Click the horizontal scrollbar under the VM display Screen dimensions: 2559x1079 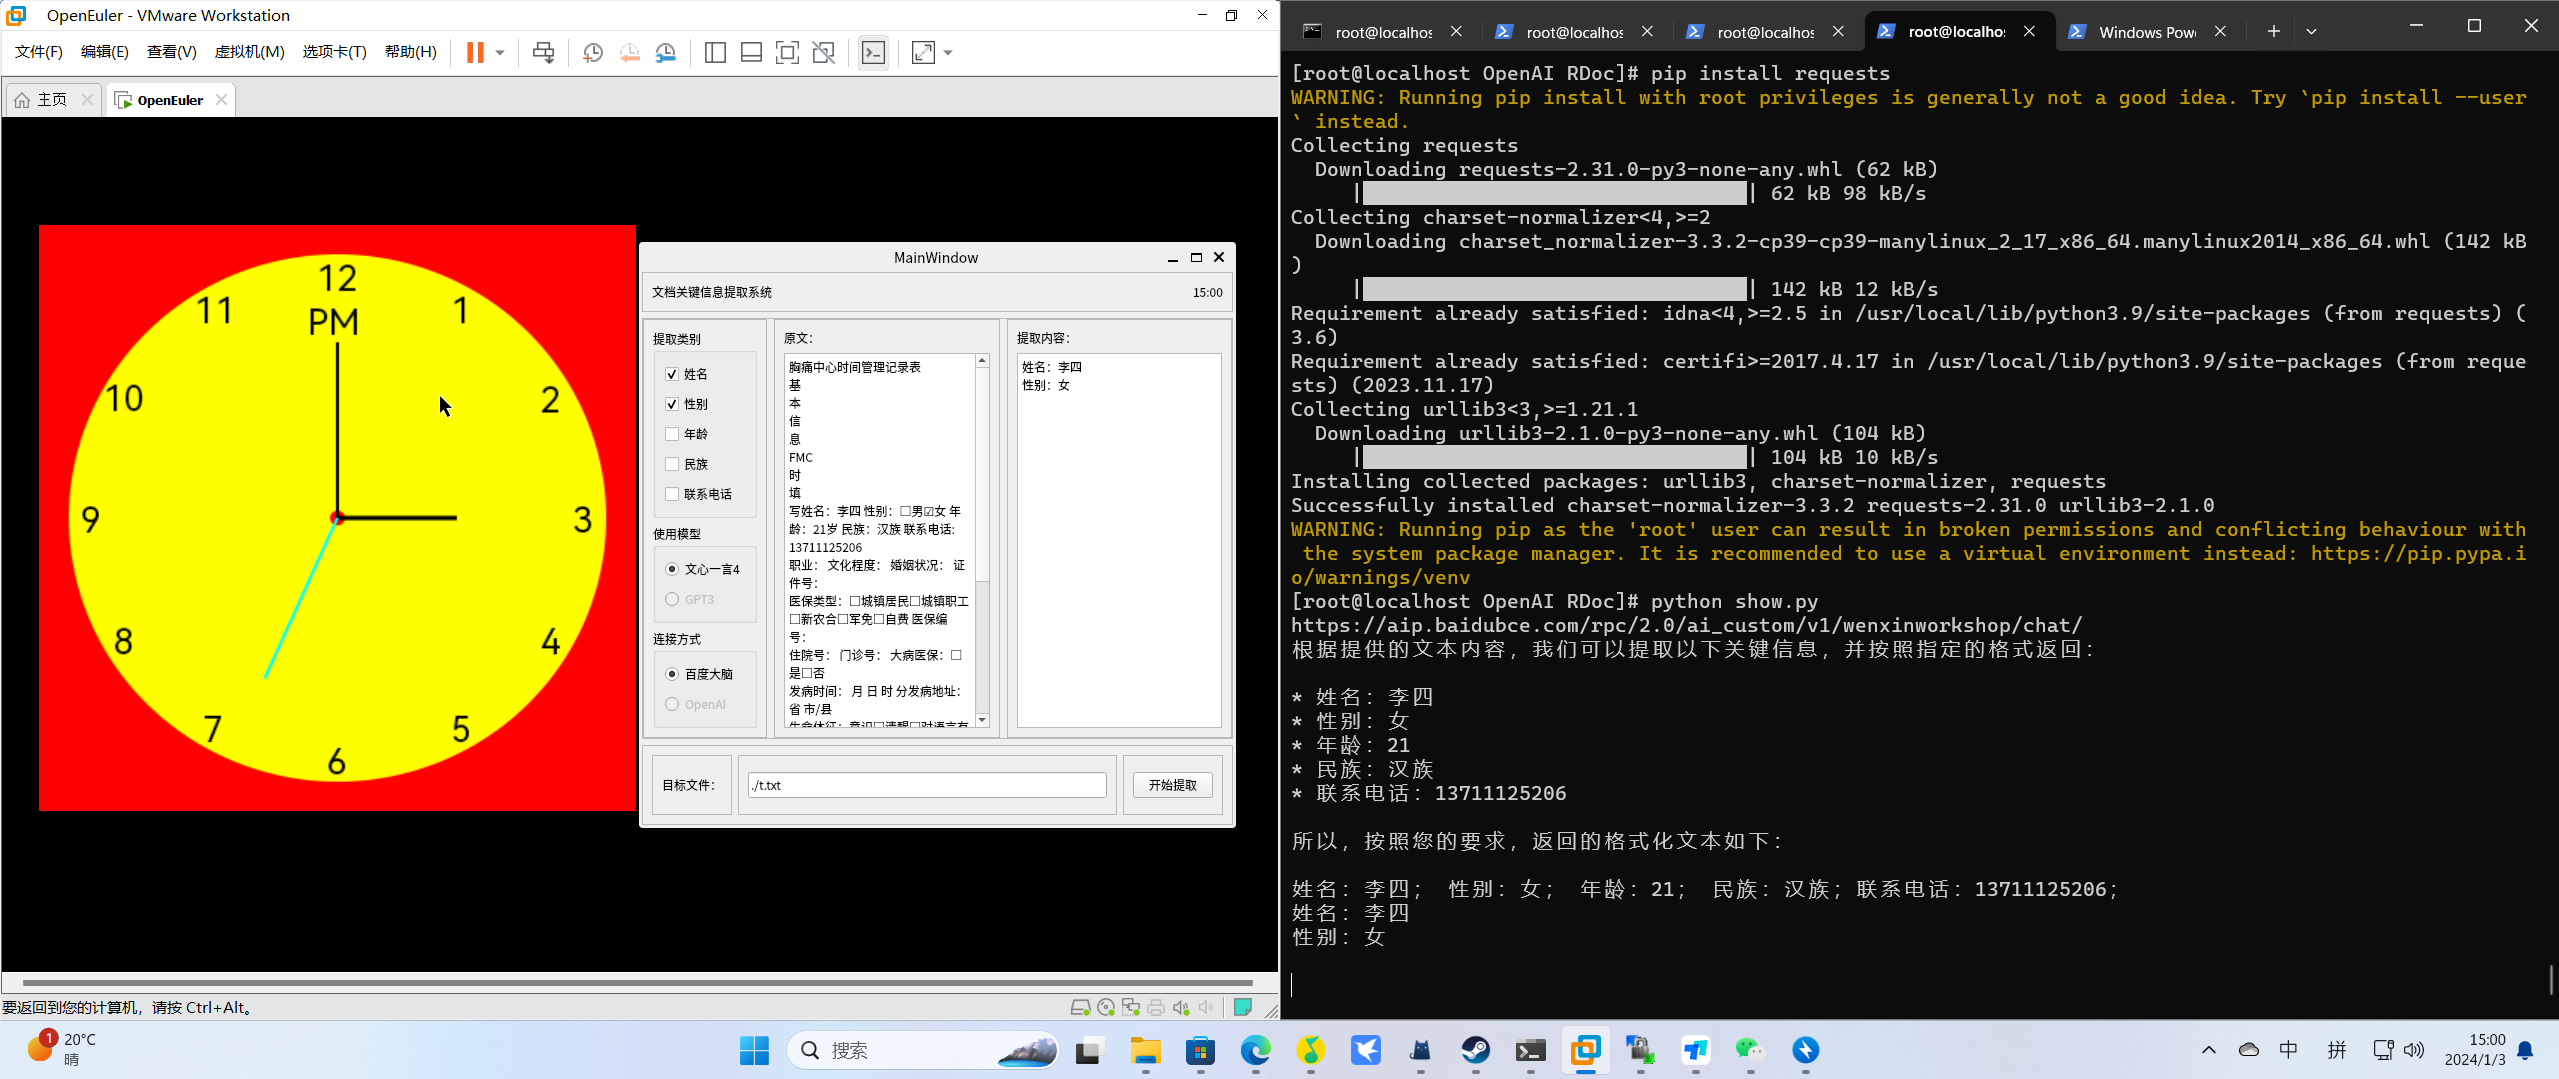coord(637,983)
